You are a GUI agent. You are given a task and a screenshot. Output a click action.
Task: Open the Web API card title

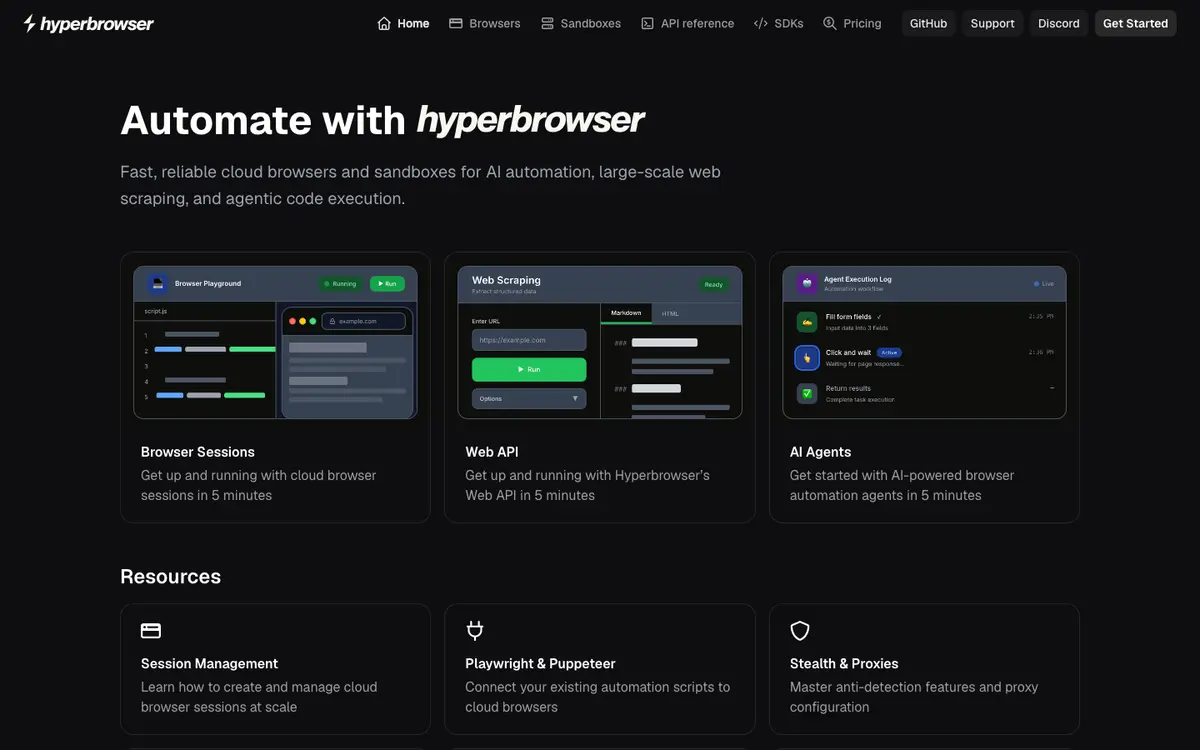coord(492,452)
